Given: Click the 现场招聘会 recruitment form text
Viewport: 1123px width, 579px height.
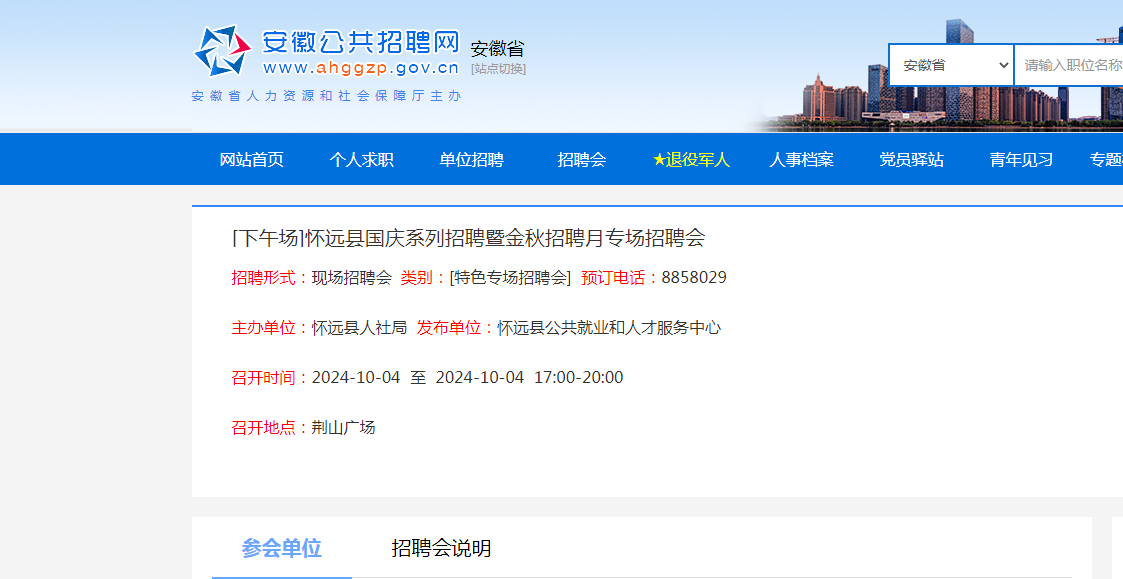Looking at the screenshot, I should pos(352,277).
